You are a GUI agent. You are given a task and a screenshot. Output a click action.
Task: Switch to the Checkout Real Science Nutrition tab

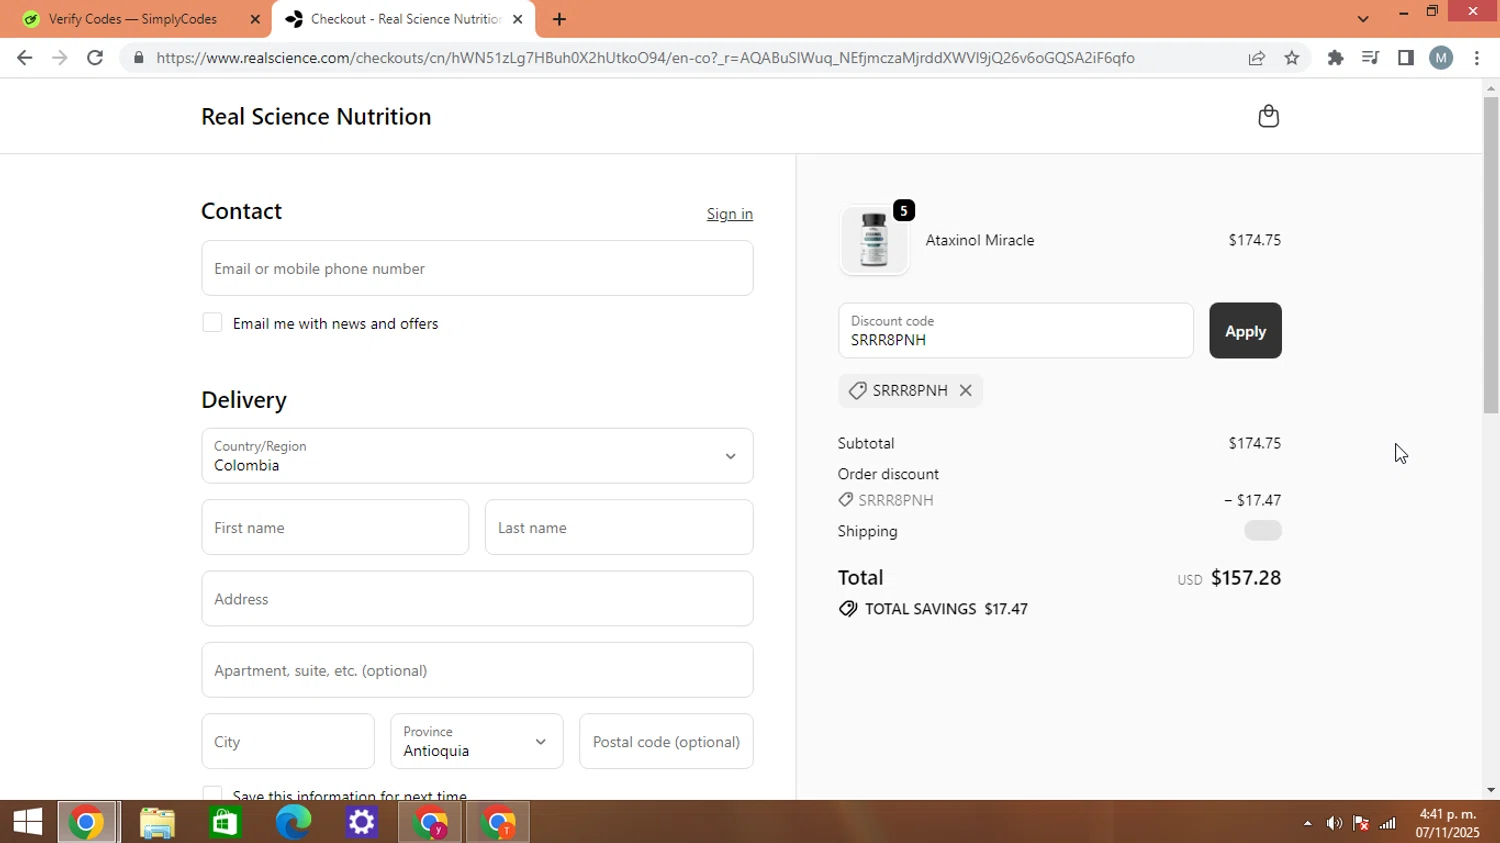[404, 19]
